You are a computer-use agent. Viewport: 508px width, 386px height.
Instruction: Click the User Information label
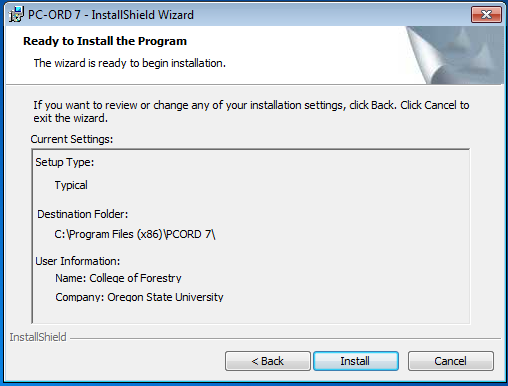coord(77,261)
